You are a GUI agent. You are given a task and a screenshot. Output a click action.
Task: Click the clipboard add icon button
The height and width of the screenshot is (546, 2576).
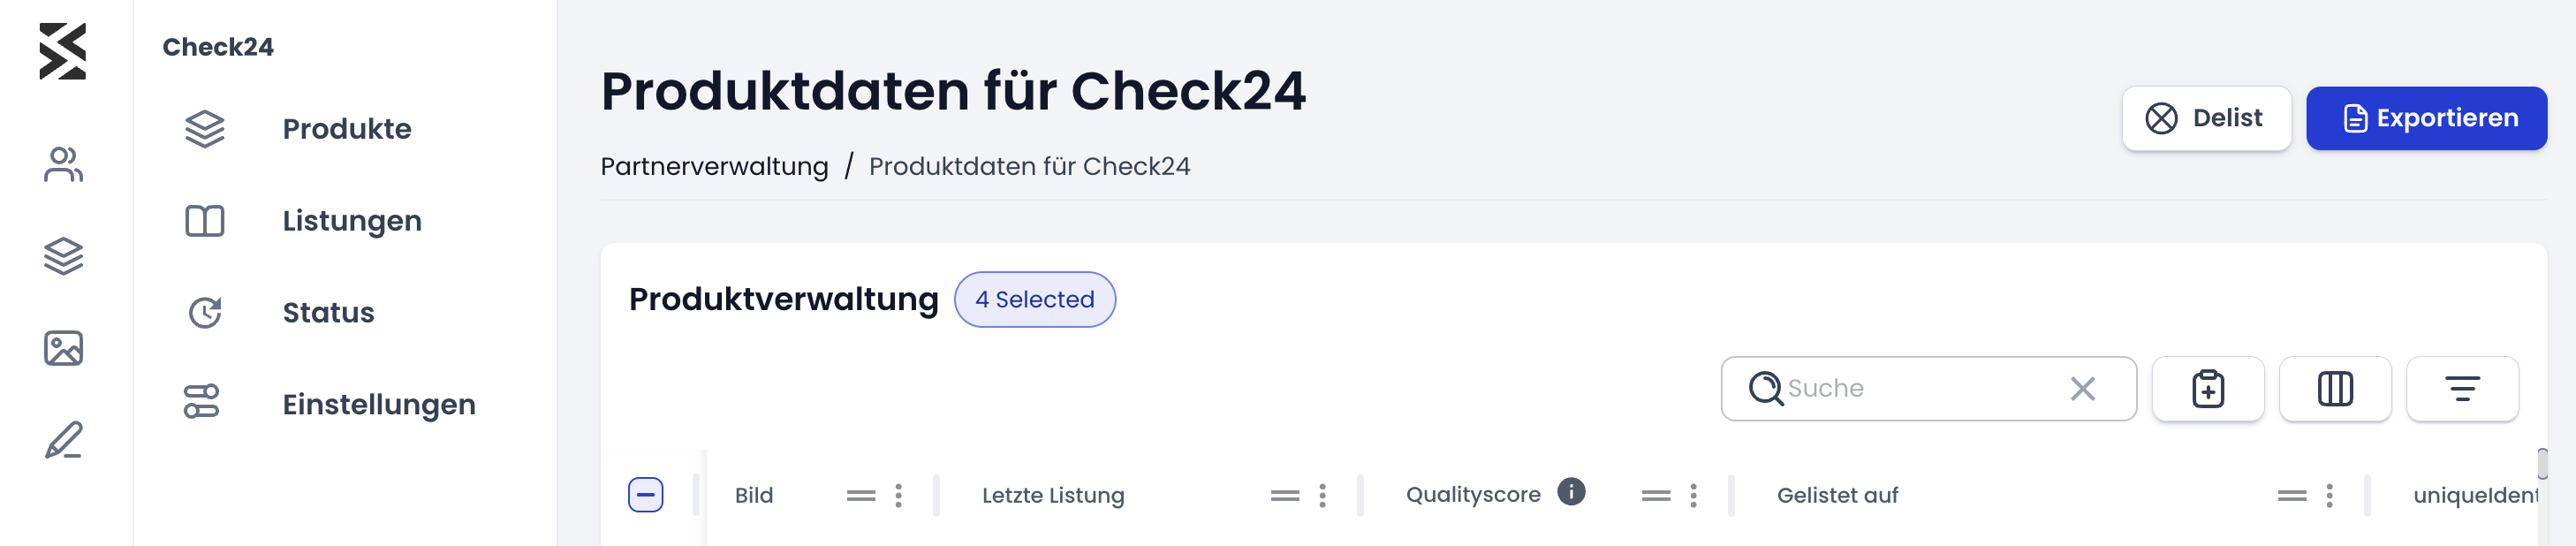[2208, 389]
